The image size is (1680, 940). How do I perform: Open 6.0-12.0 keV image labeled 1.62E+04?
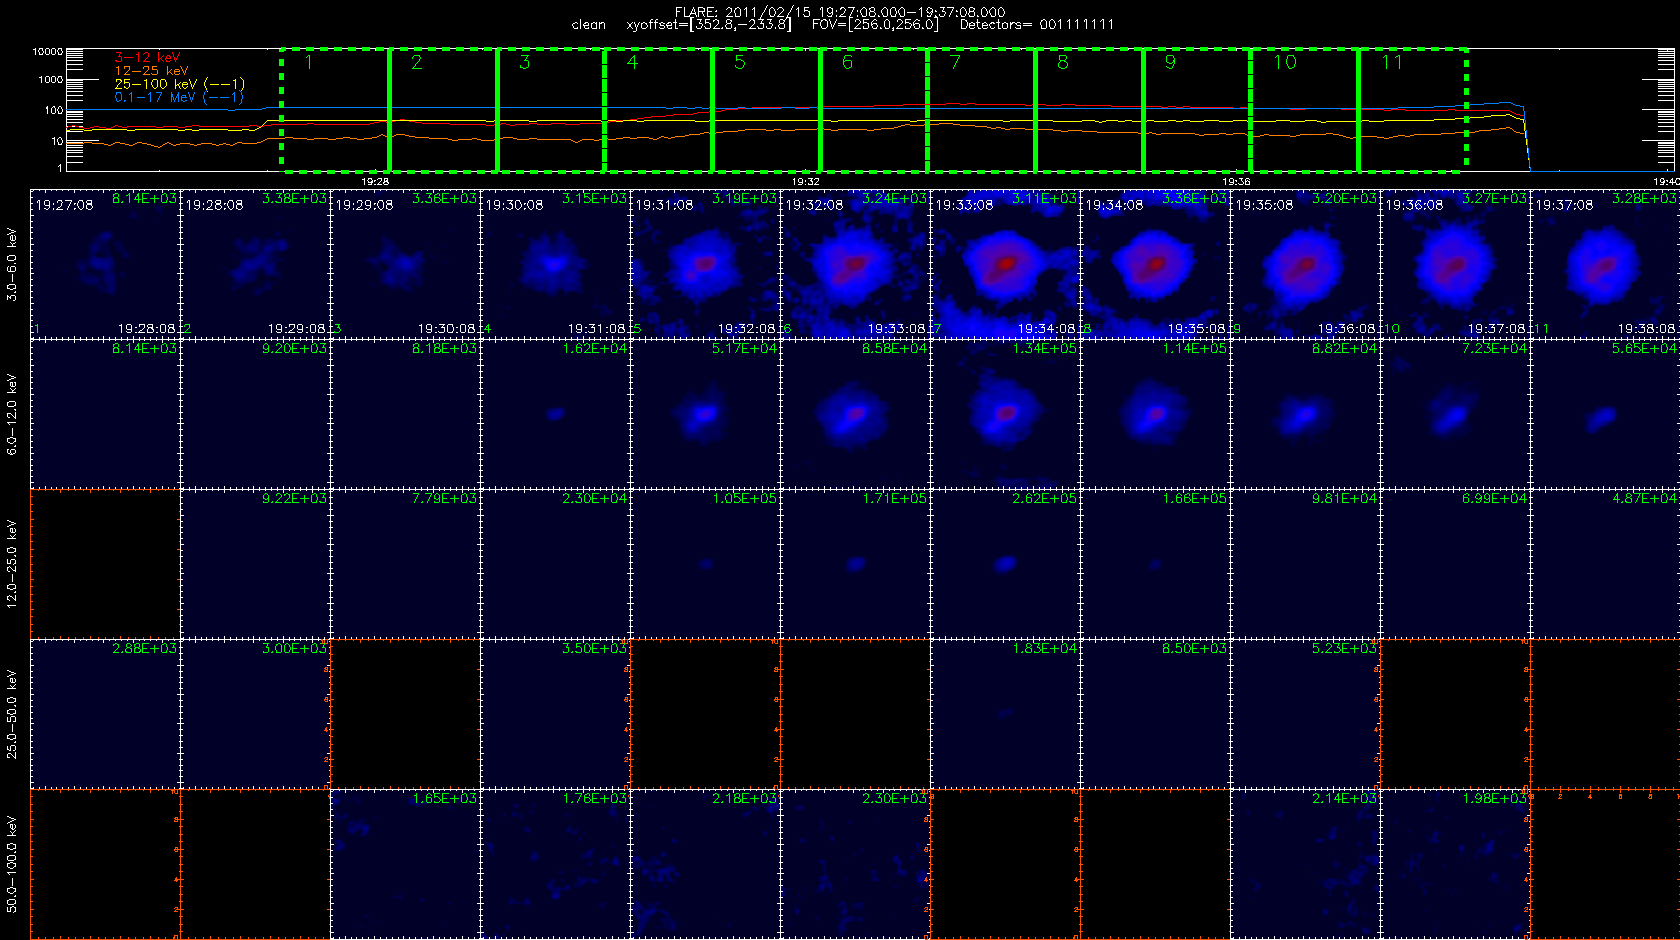coord(555,414)
